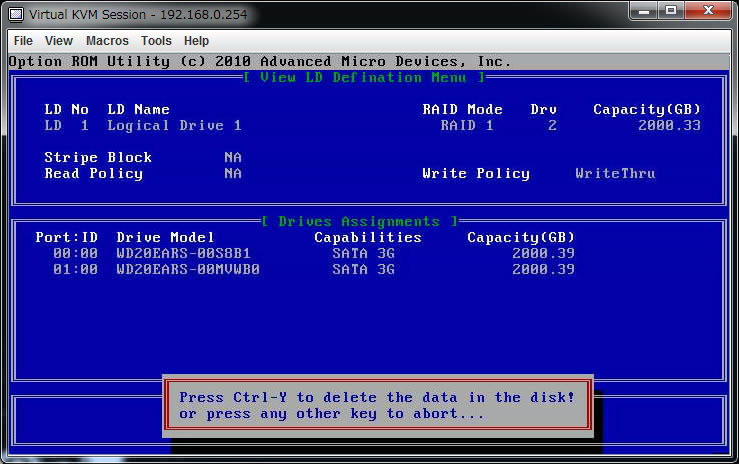Viewport: 739px width, 464px height.
Task: Click the 'RAID Mode' column header
Action: pos(462,109)
